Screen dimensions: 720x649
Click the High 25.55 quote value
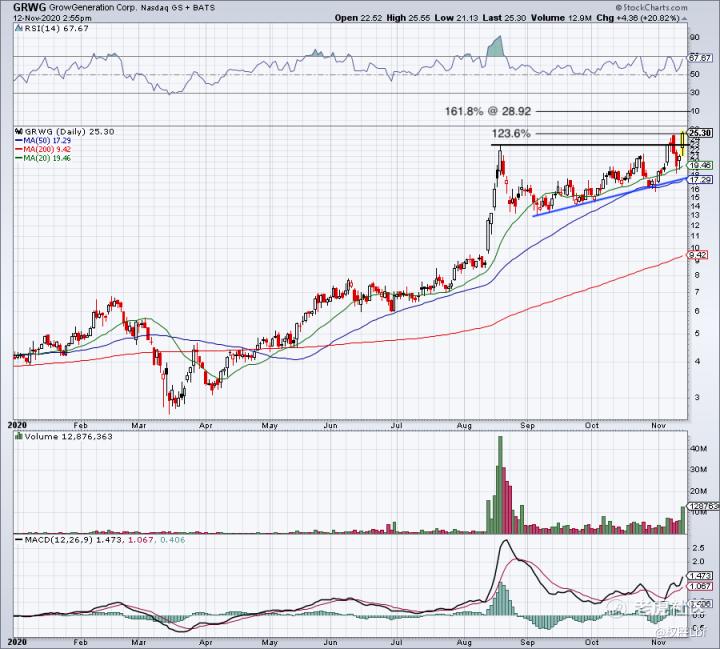(x=408, y=18)
